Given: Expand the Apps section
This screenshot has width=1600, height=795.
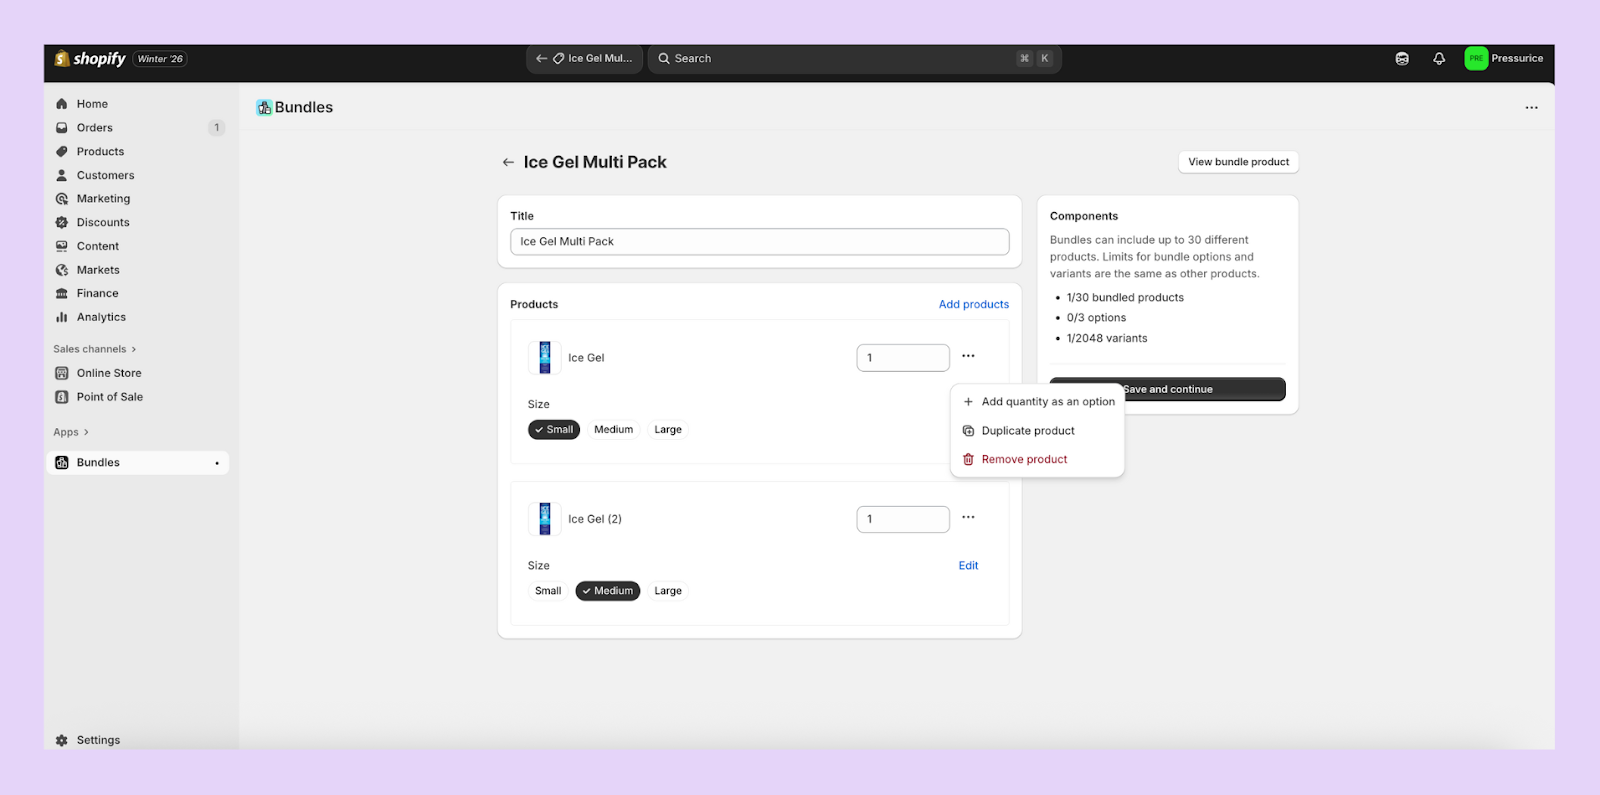Looking at the screenshot, I should point(71,432).
